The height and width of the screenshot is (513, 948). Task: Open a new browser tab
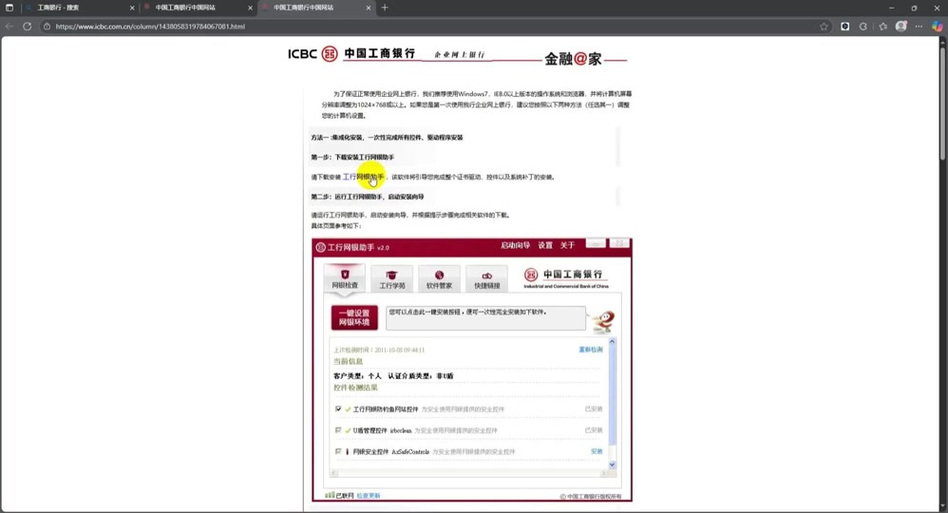pos(385,8)
